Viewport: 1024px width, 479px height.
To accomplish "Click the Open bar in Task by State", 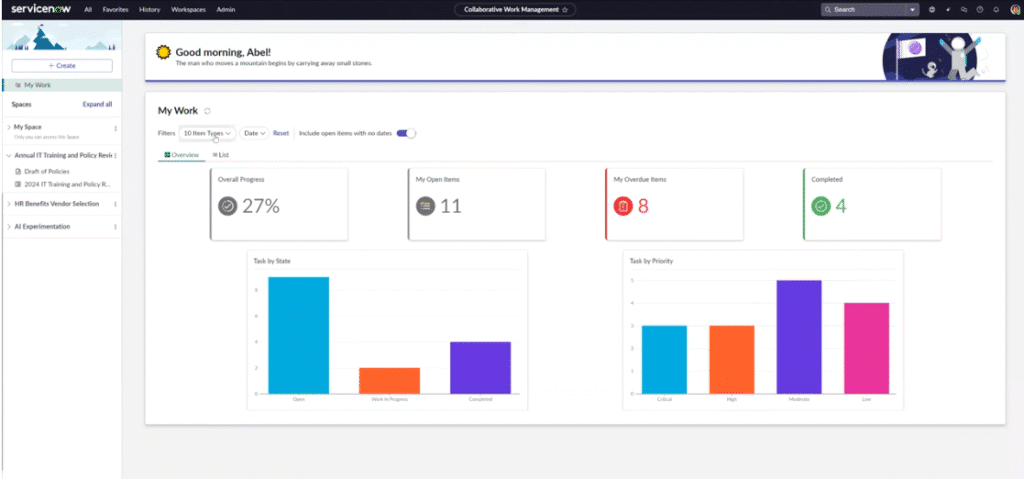I will [x=298, y=335].
